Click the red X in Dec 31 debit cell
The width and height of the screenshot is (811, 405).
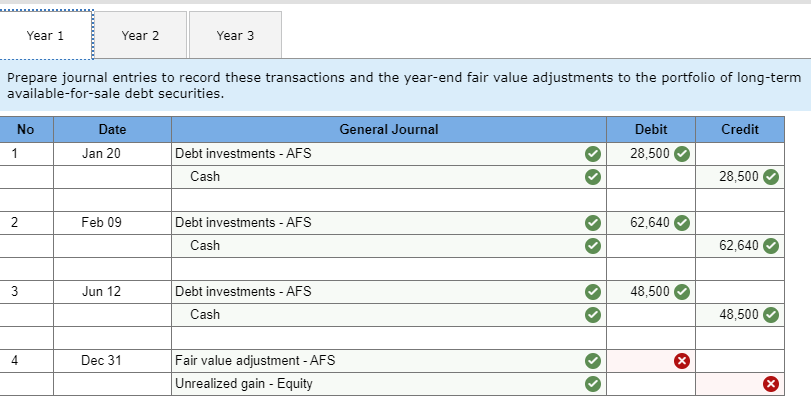click(x=682, y=360)
